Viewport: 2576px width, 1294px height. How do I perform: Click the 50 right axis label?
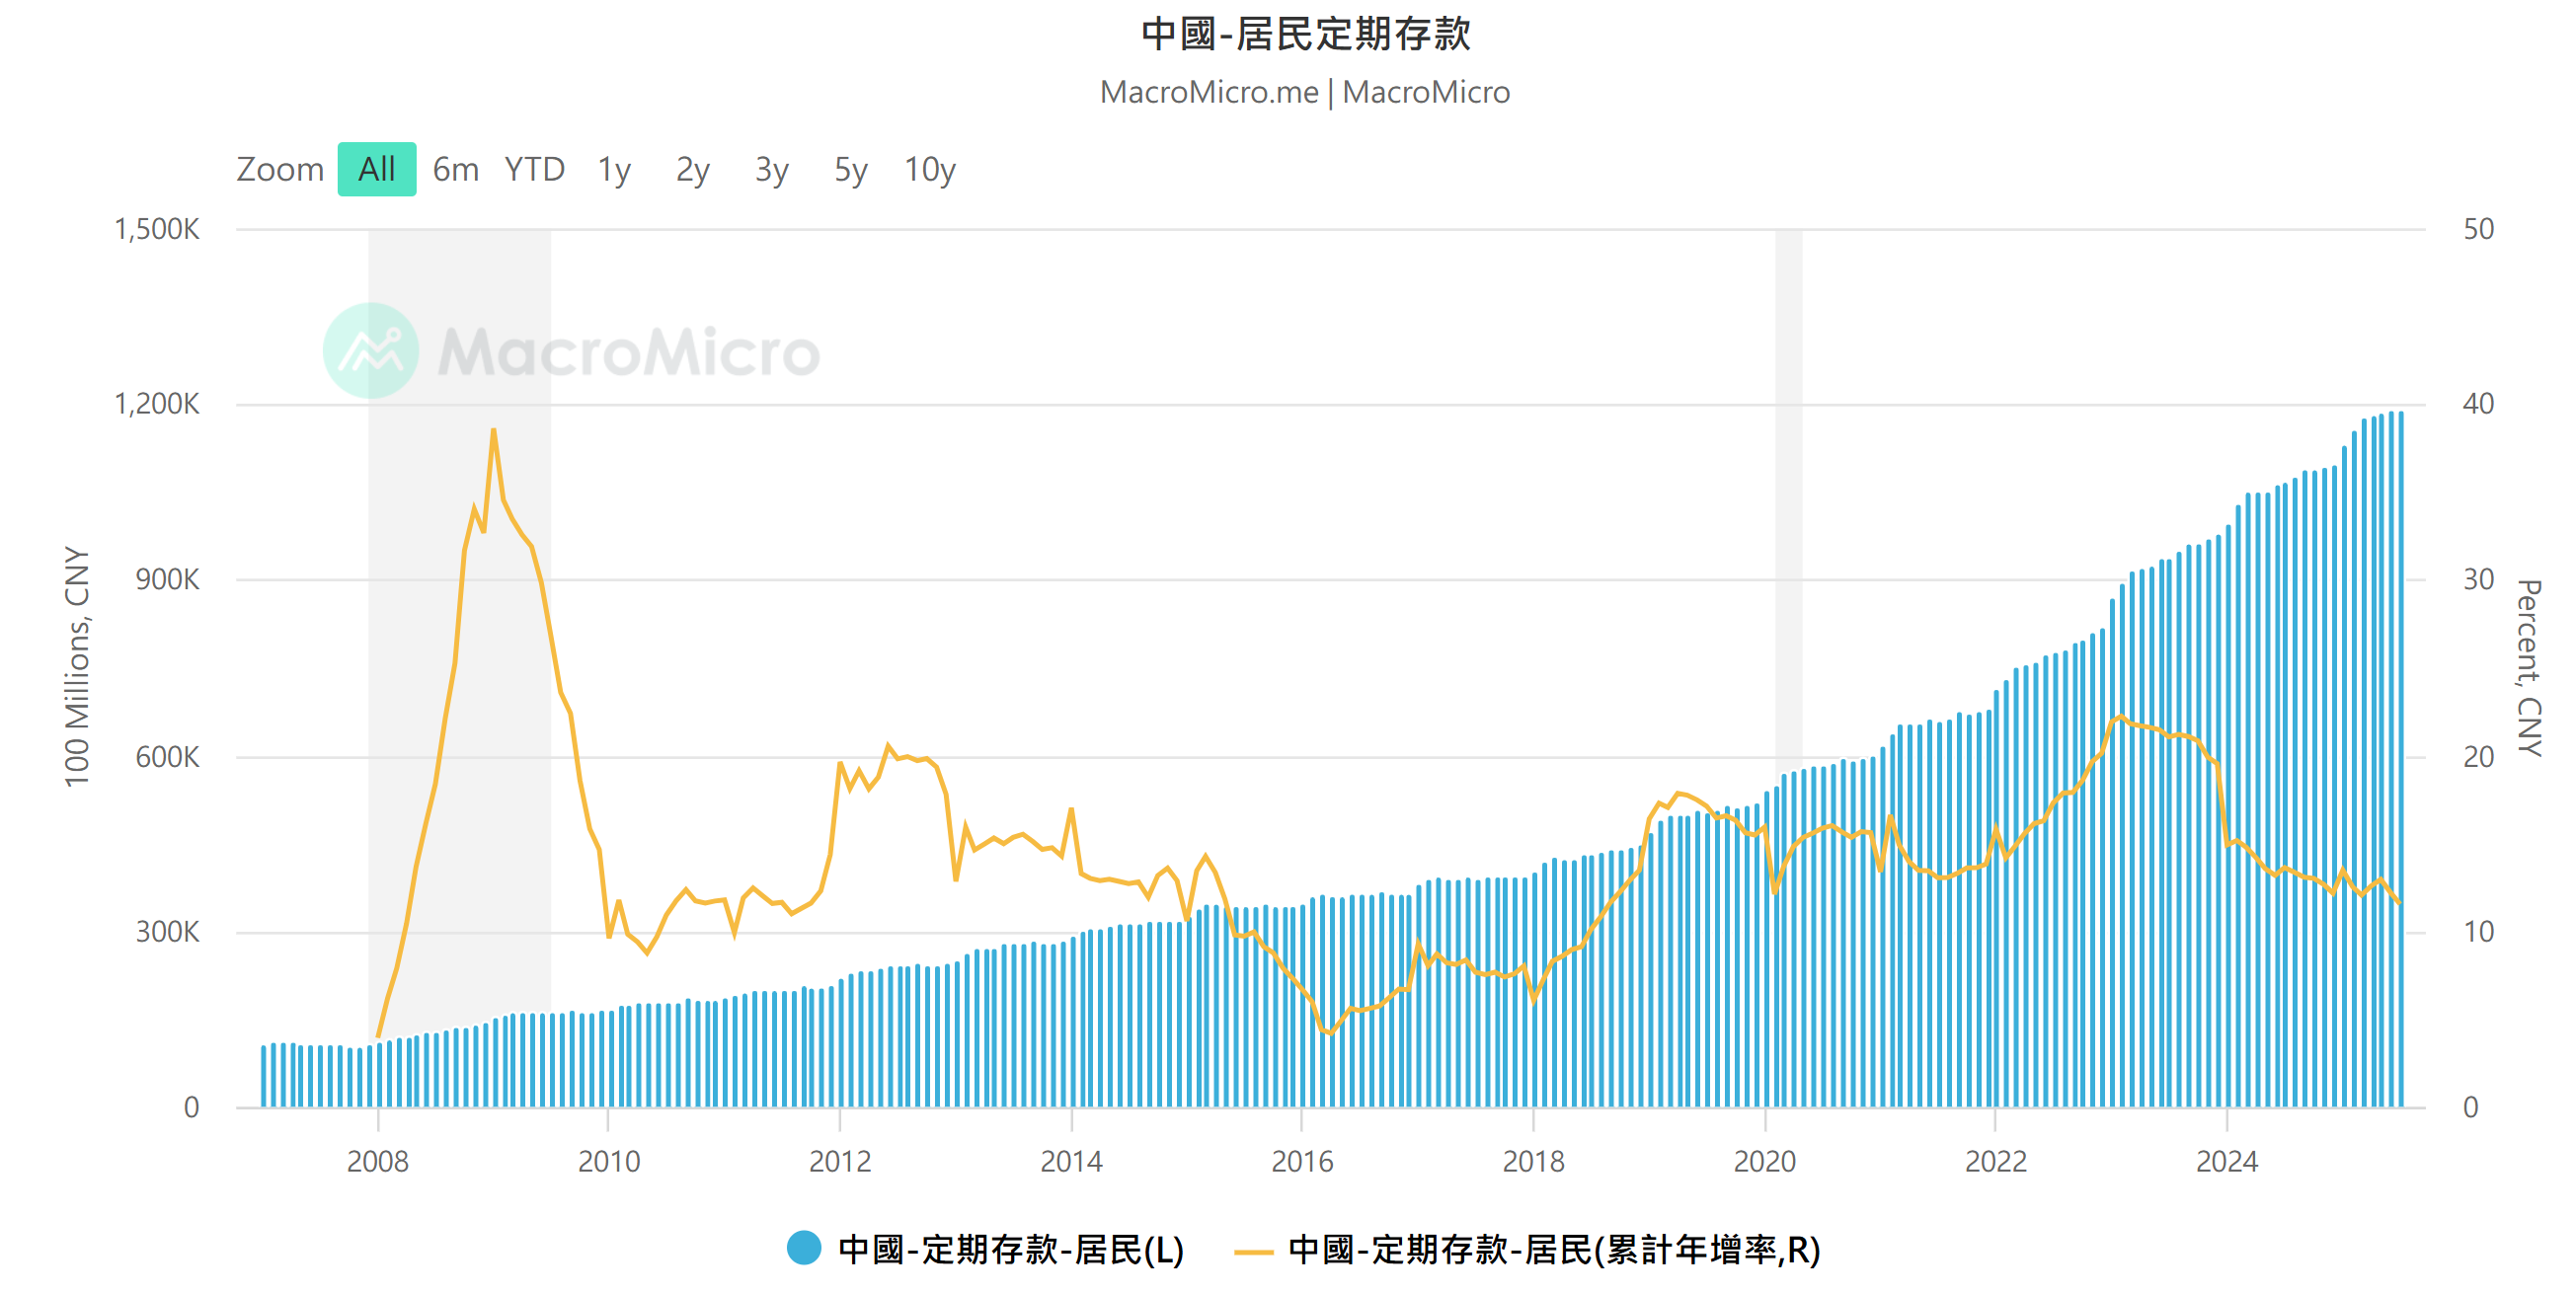[x=2478, y=229]
